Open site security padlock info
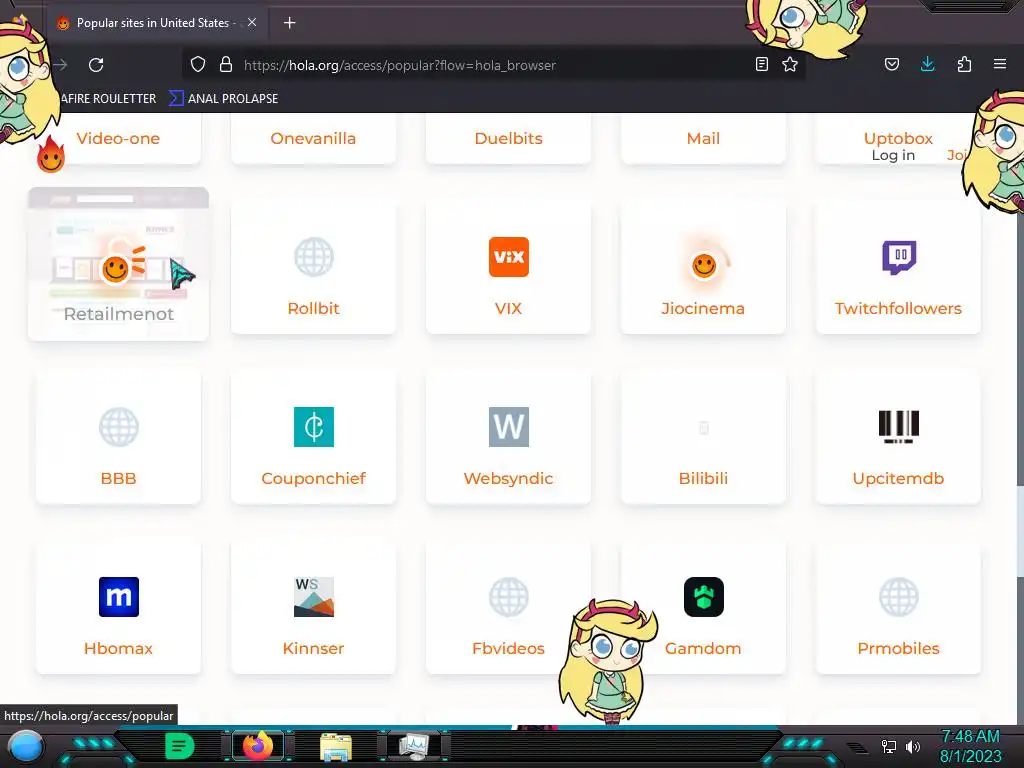This screenshot has height=768, width=1024. click(x=226, y=65)
